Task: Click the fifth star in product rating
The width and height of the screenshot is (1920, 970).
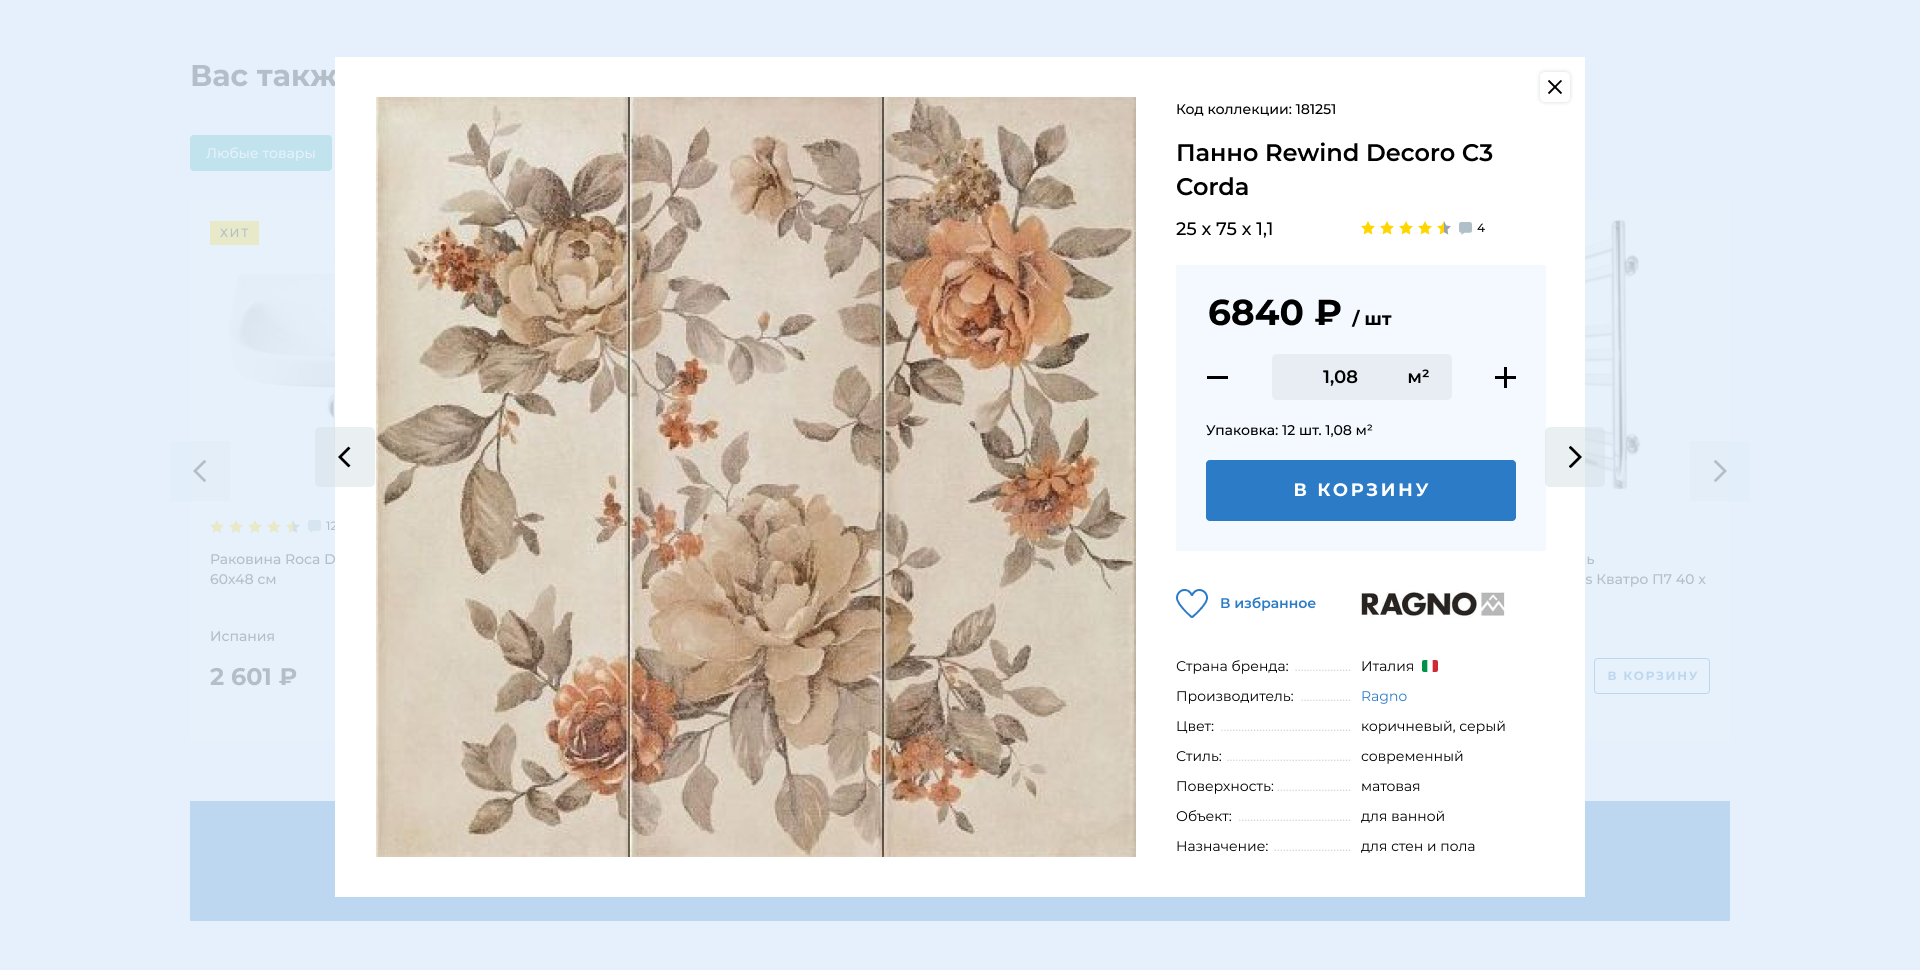Action: [x=1441, y=228]
